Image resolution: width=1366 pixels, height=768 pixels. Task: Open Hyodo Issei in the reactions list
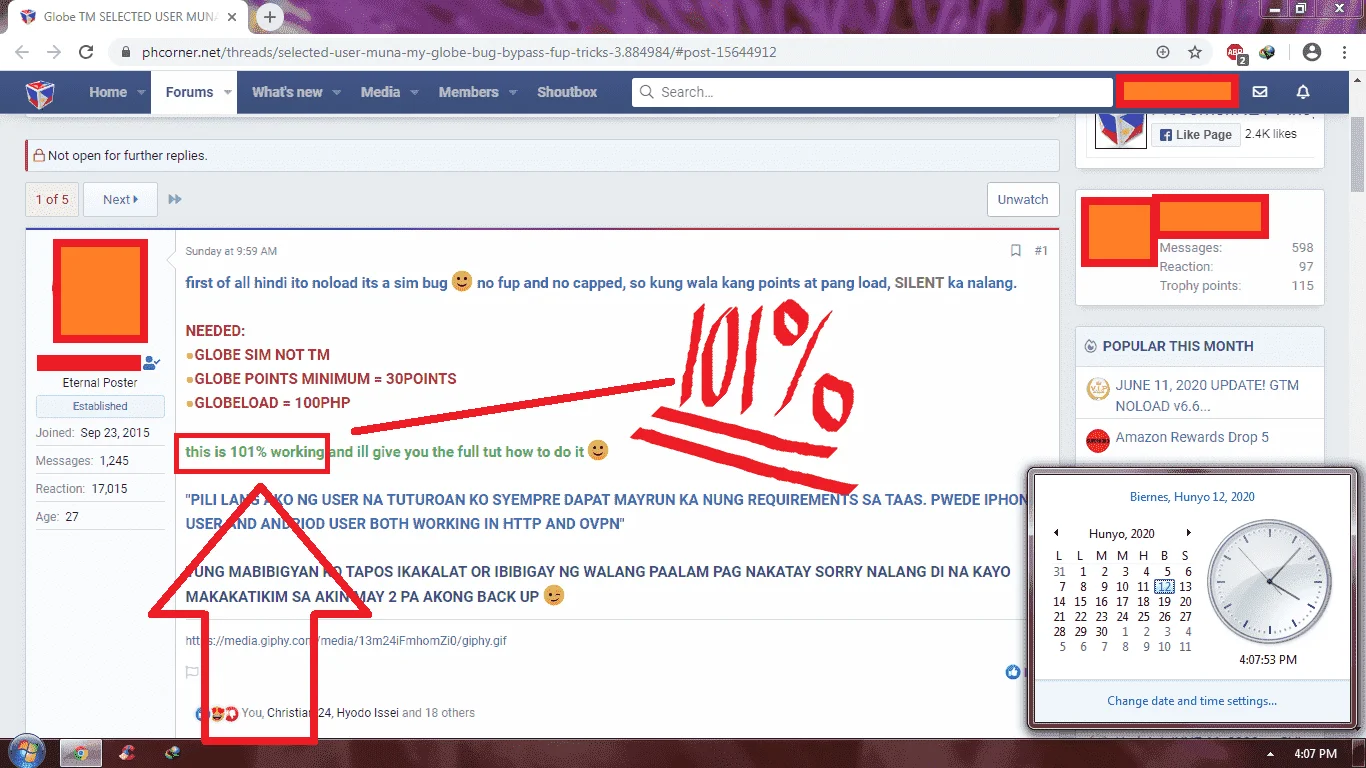pos(365,713)
